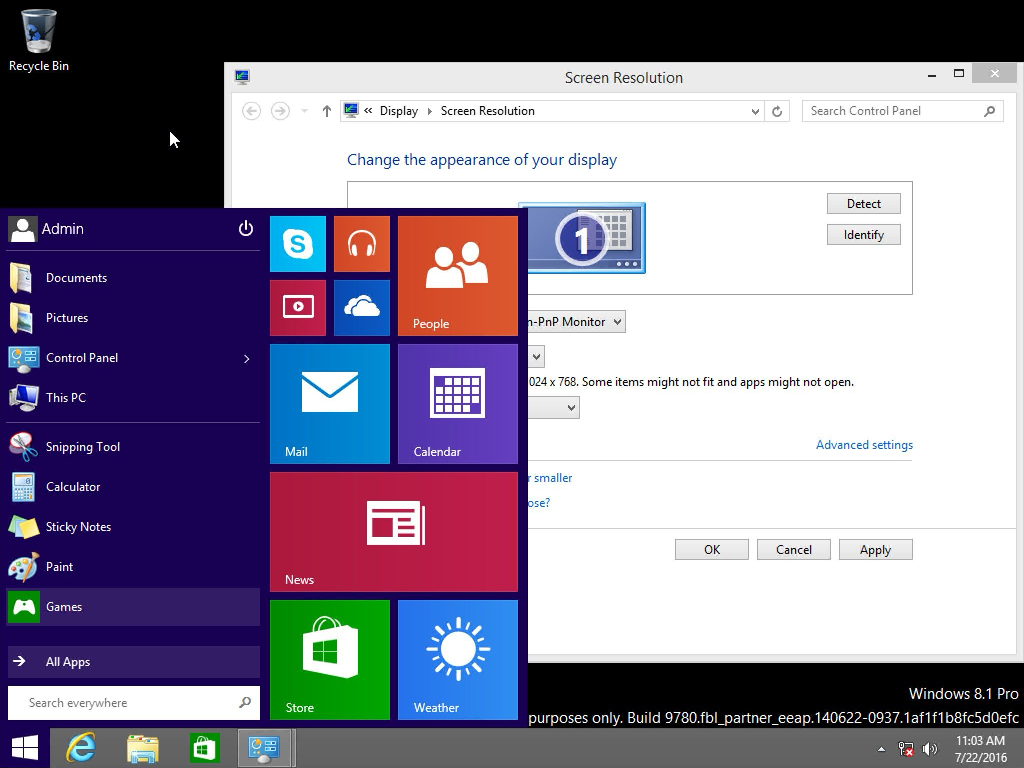Click the Detect button
The width and height of the screenshot is (1024, 768).
[x=863, y=204]
